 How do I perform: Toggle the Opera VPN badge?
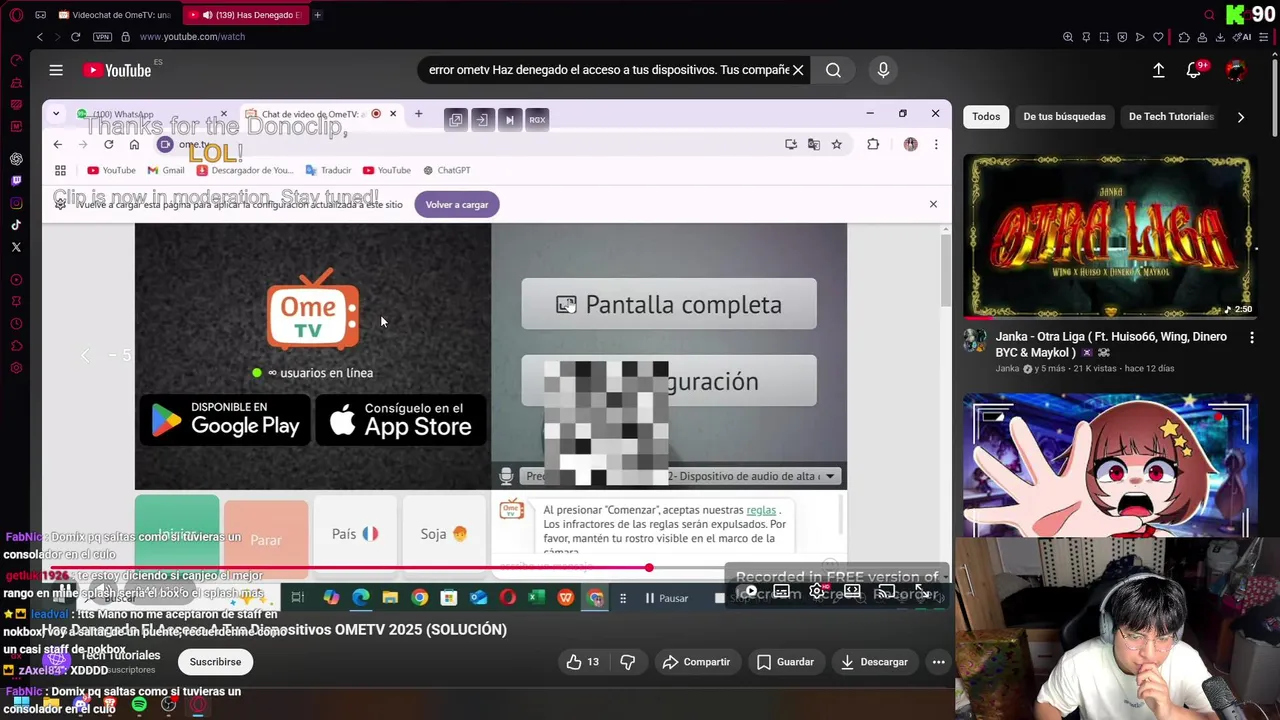click(x=102, y=37)
